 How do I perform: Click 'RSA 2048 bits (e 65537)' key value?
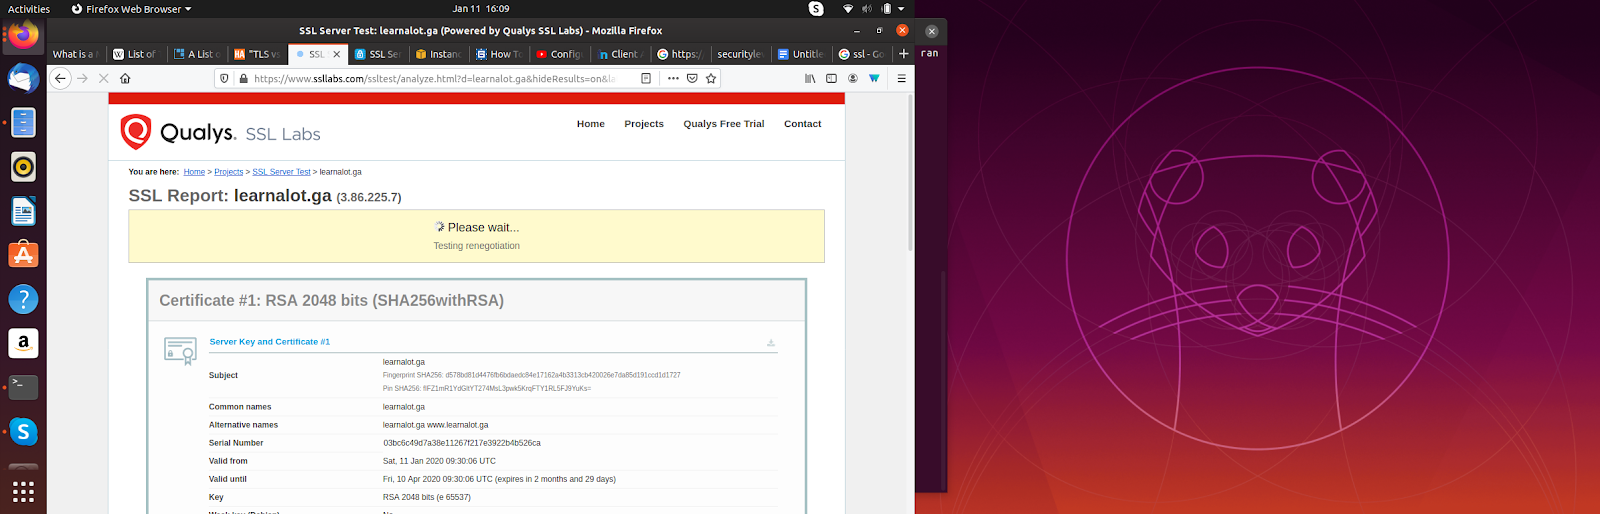coord(427,497)
